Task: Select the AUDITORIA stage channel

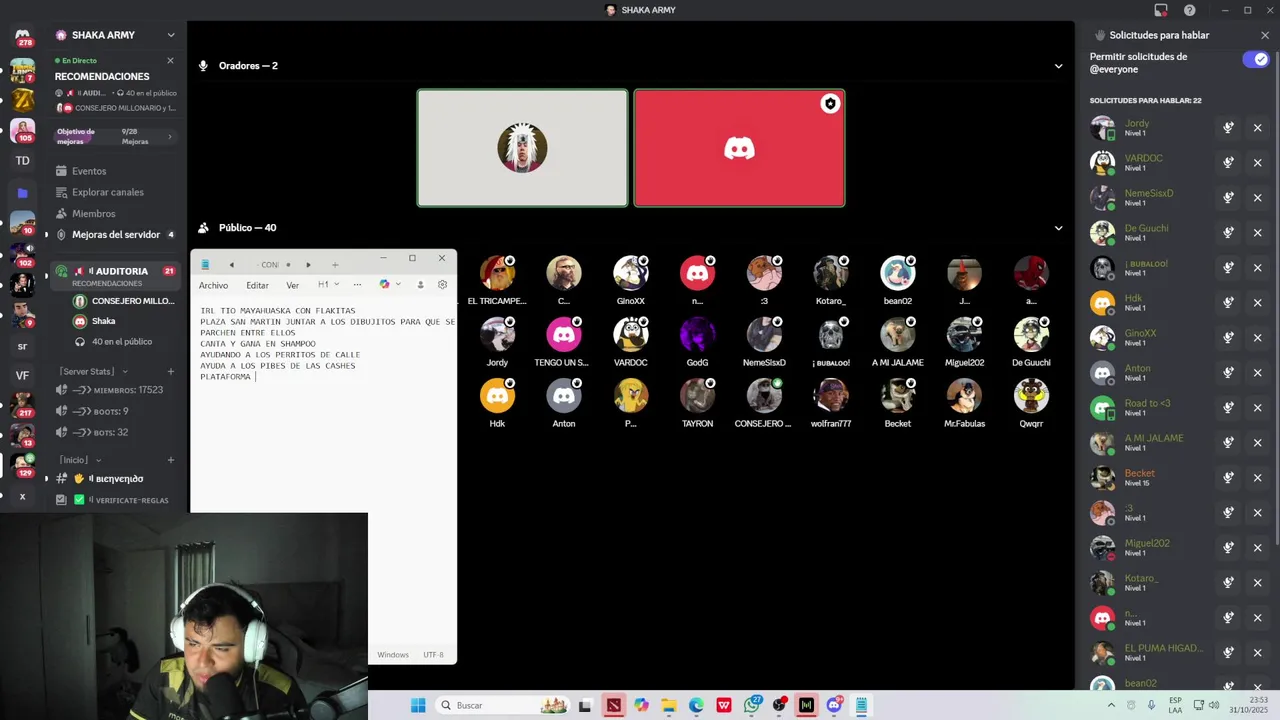Action: tap(116, 275)
